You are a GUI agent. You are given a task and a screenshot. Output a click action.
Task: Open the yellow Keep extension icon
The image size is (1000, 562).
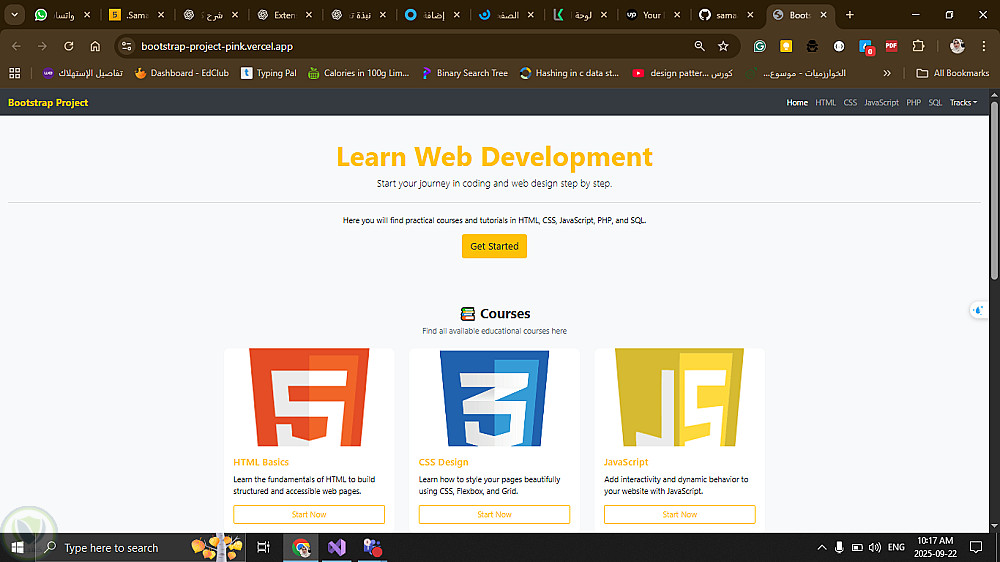click(786, 46)
